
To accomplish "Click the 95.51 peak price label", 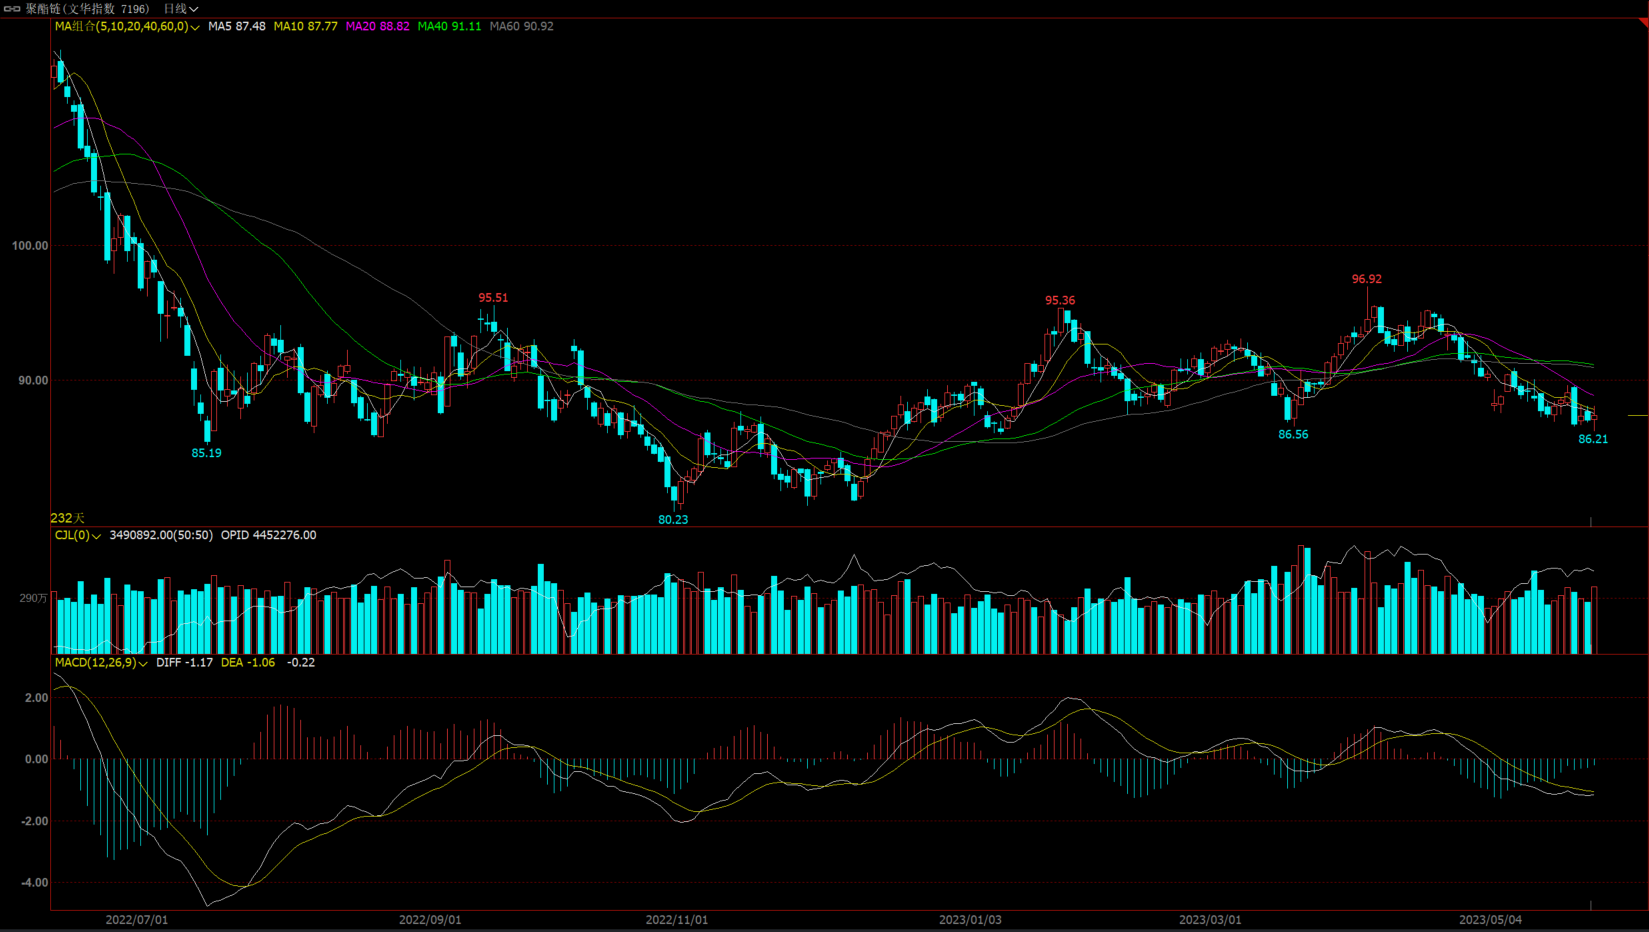I will point(493,298).
